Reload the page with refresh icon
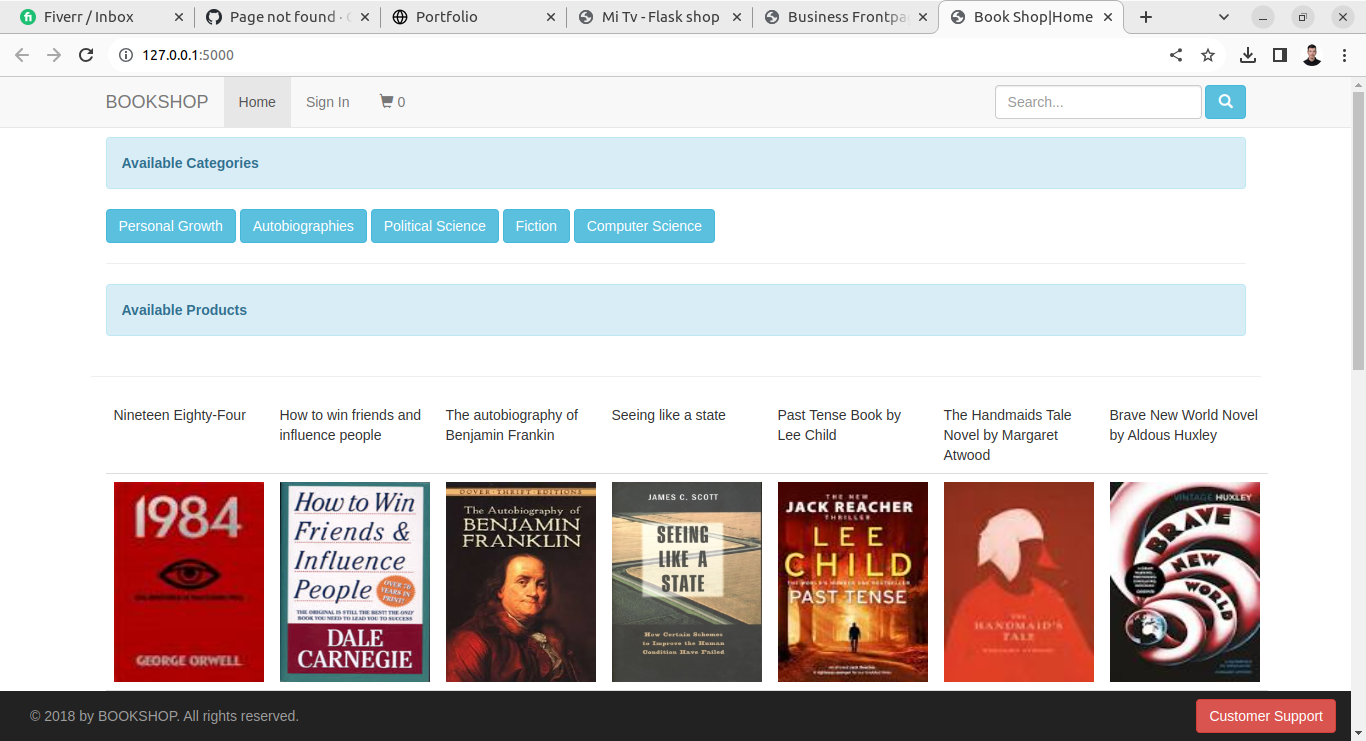The height and width of the screenshot is (741, 1366). (x=86, y=55)
